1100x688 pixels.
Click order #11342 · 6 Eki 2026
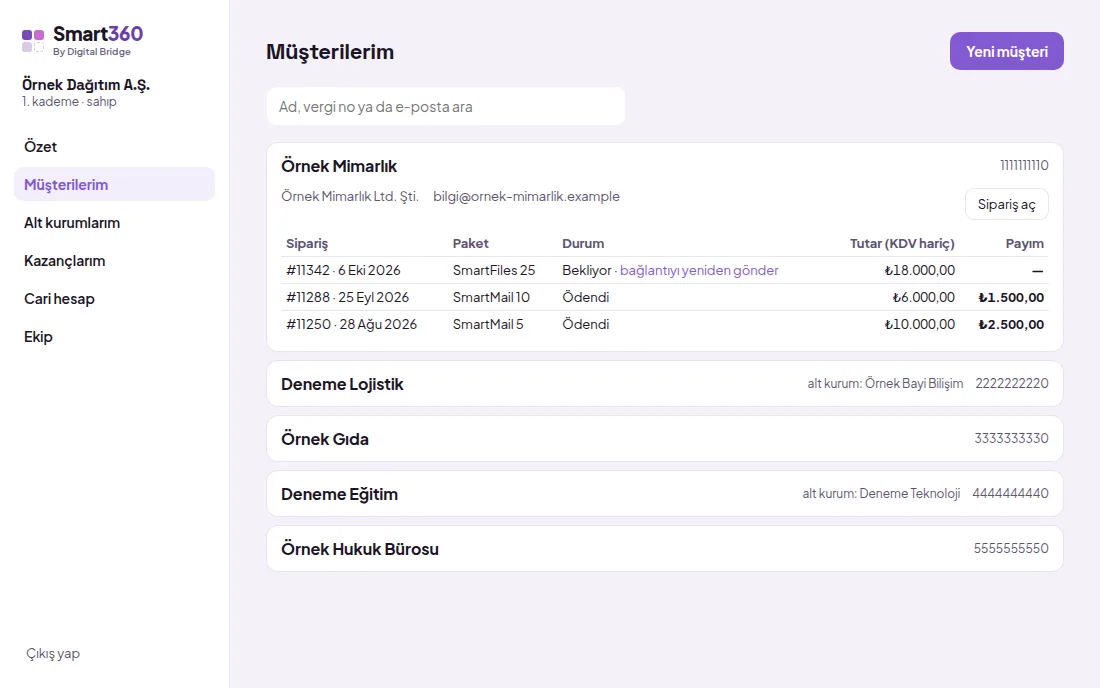(x=343, y=270)
